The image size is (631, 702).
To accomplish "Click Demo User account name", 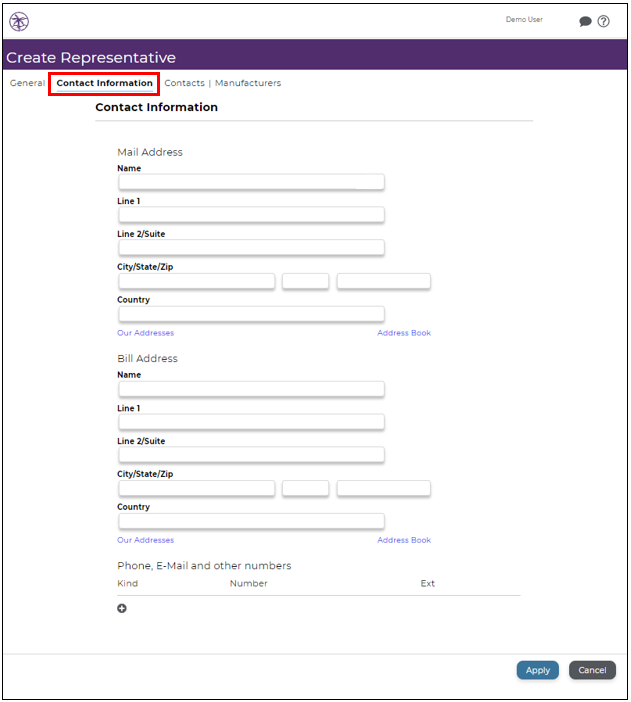I will pos(524,19).
